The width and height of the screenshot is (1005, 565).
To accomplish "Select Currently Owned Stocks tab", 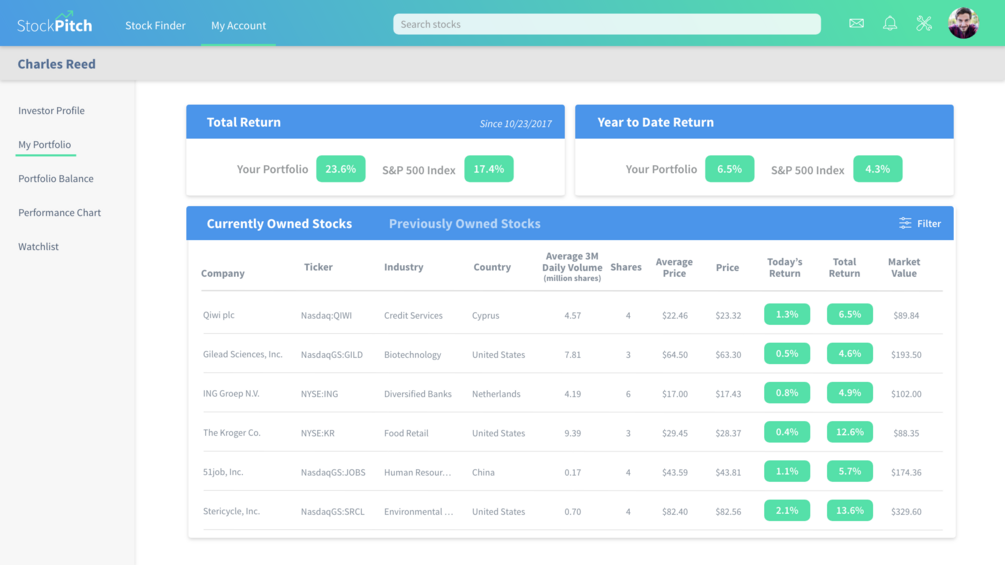I will pyautogui.click(x=279, y=224).
